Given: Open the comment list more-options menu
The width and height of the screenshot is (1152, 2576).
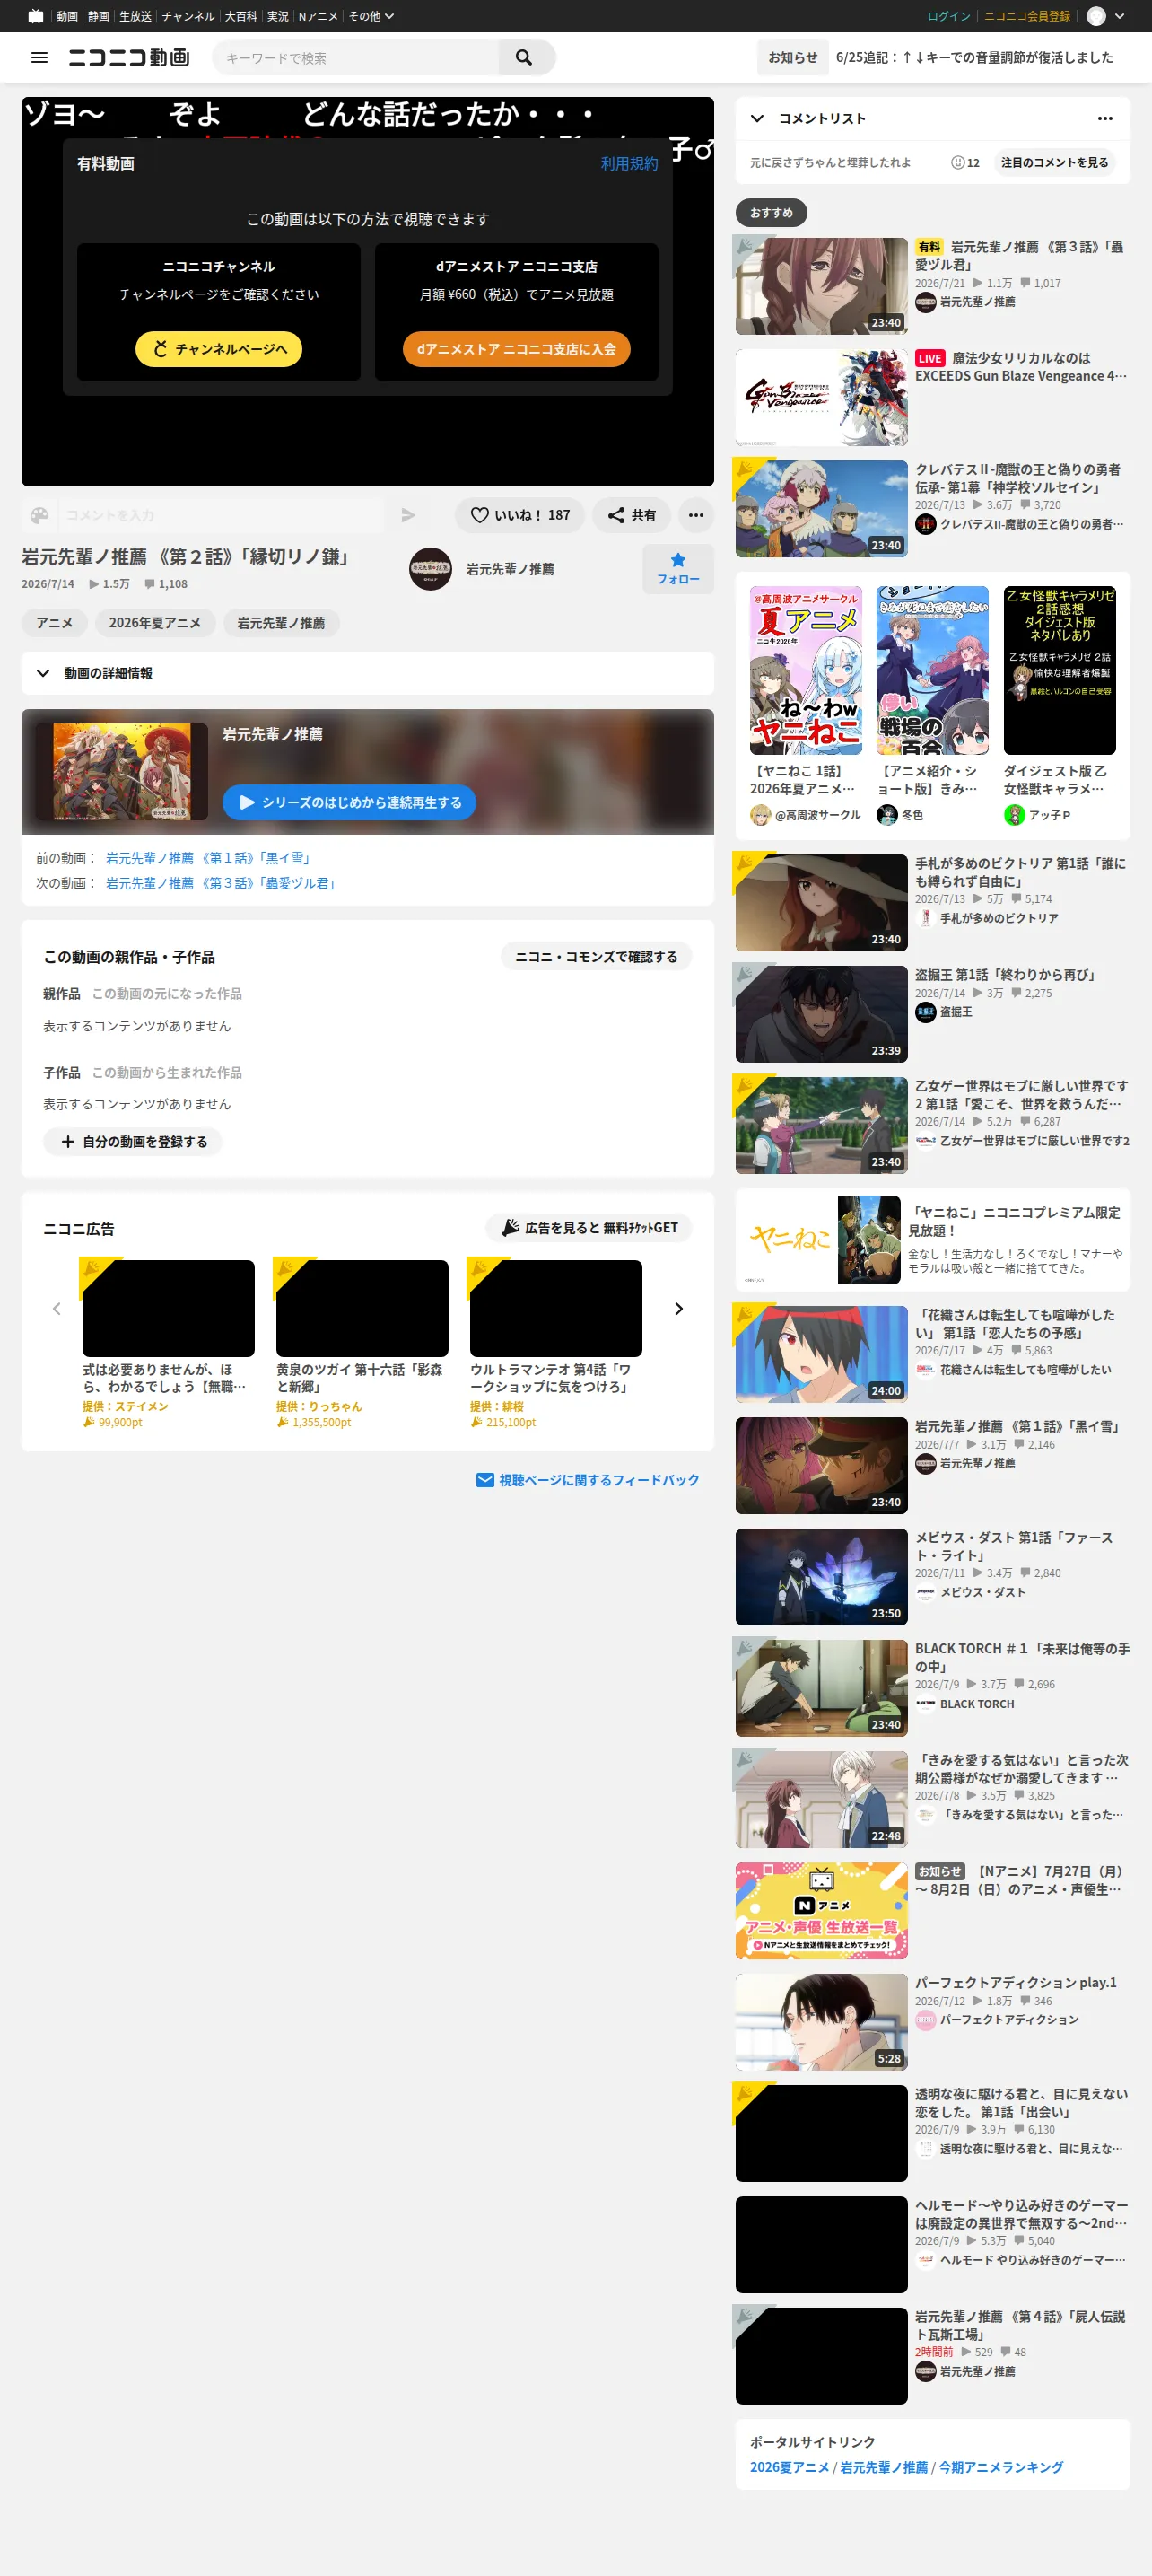Looking at the screenshot, I should pyautogui.click(x=1105, y=118).
